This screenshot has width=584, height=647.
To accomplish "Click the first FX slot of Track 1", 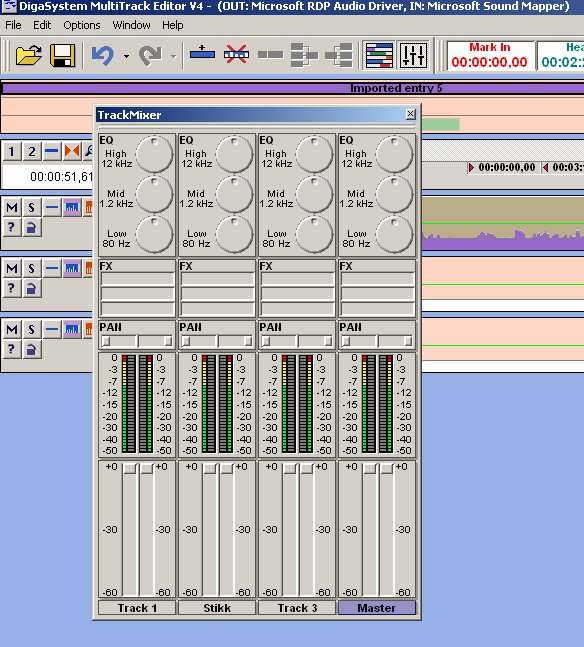I will click(x=137, y=279).
